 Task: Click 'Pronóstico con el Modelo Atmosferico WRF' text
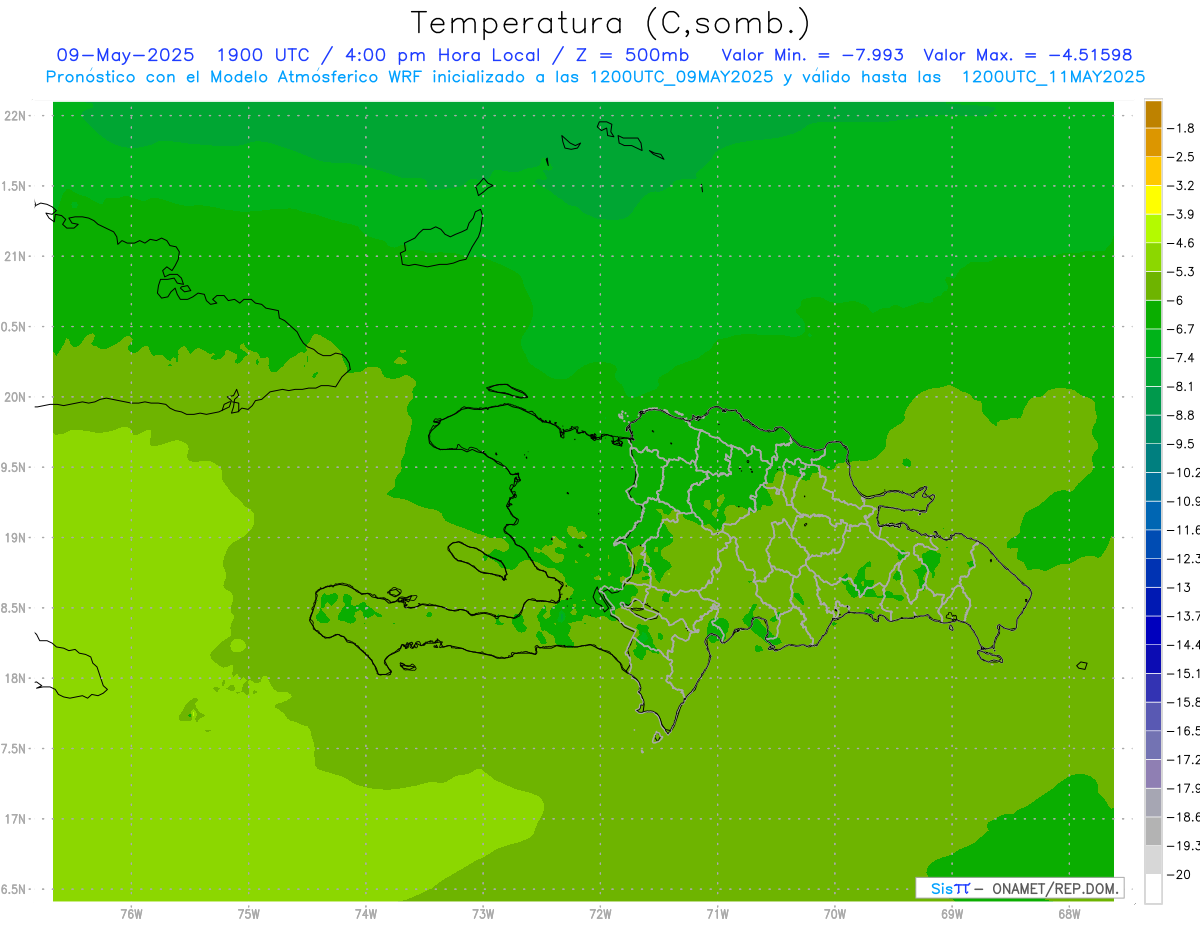click(x=235, y=76)
